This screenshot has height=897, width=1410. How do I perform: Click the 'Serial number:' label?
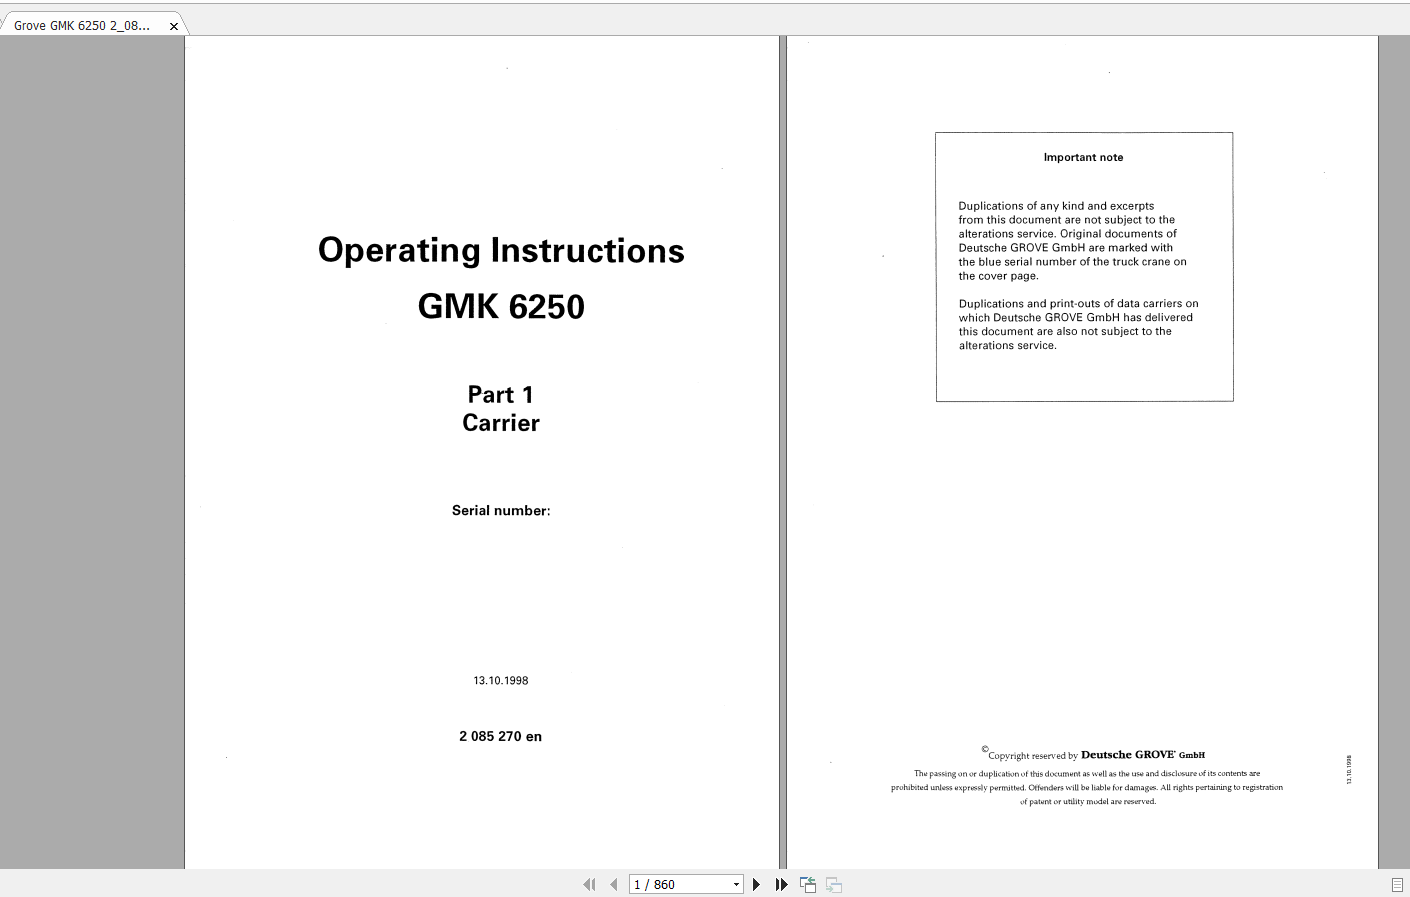[501, 511]
